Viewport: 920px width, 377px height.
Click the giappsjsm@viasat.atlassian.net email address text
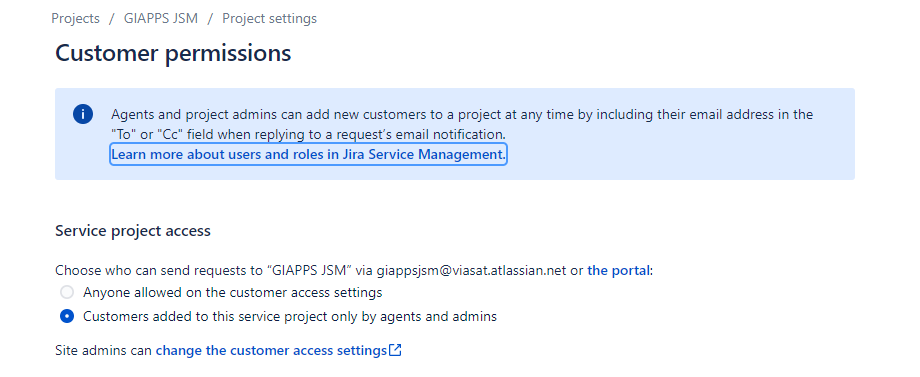pyautogui.click(x=472, y=270)
